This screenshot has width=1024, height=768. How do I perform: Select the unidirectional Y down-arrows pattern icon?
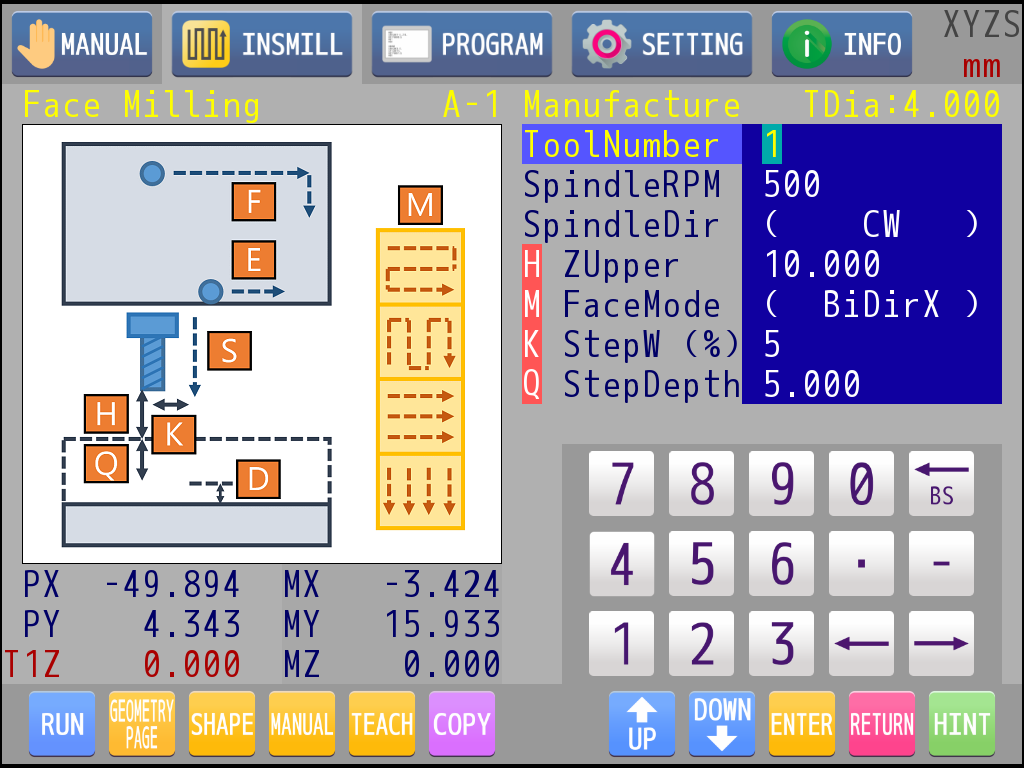coord(420,491)
